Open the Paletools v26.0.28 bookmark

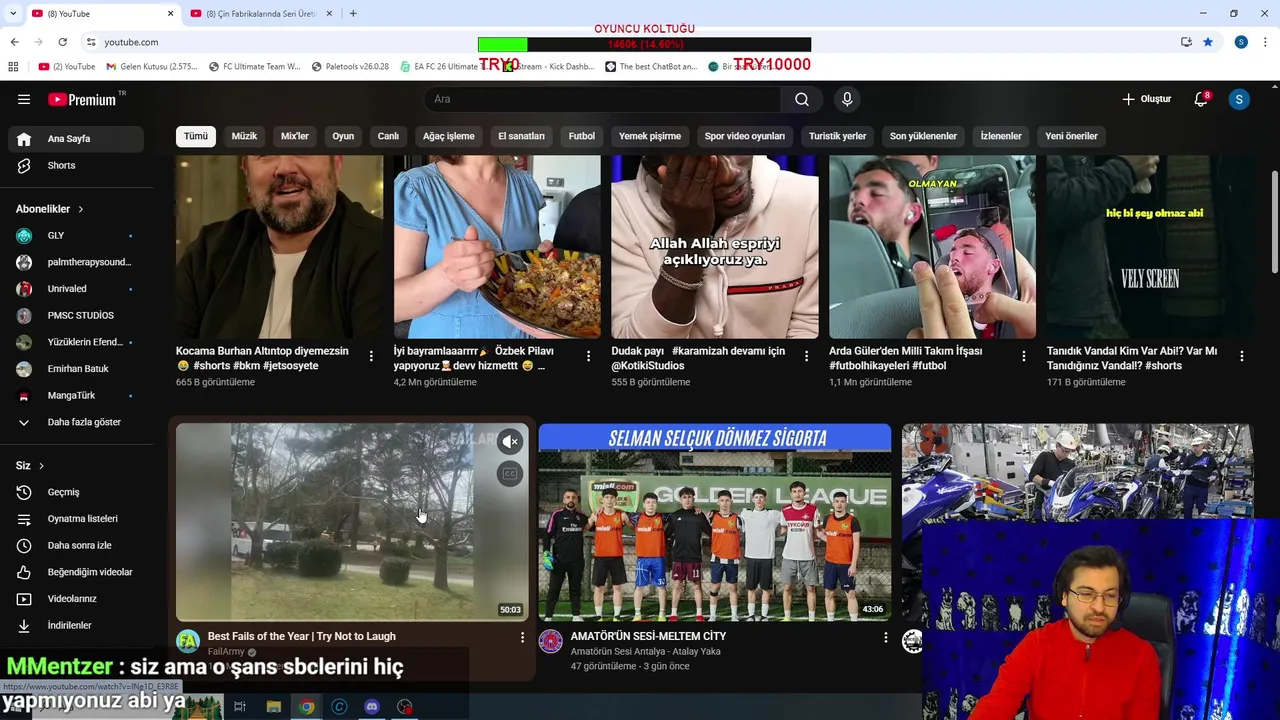tap(350, 67)
